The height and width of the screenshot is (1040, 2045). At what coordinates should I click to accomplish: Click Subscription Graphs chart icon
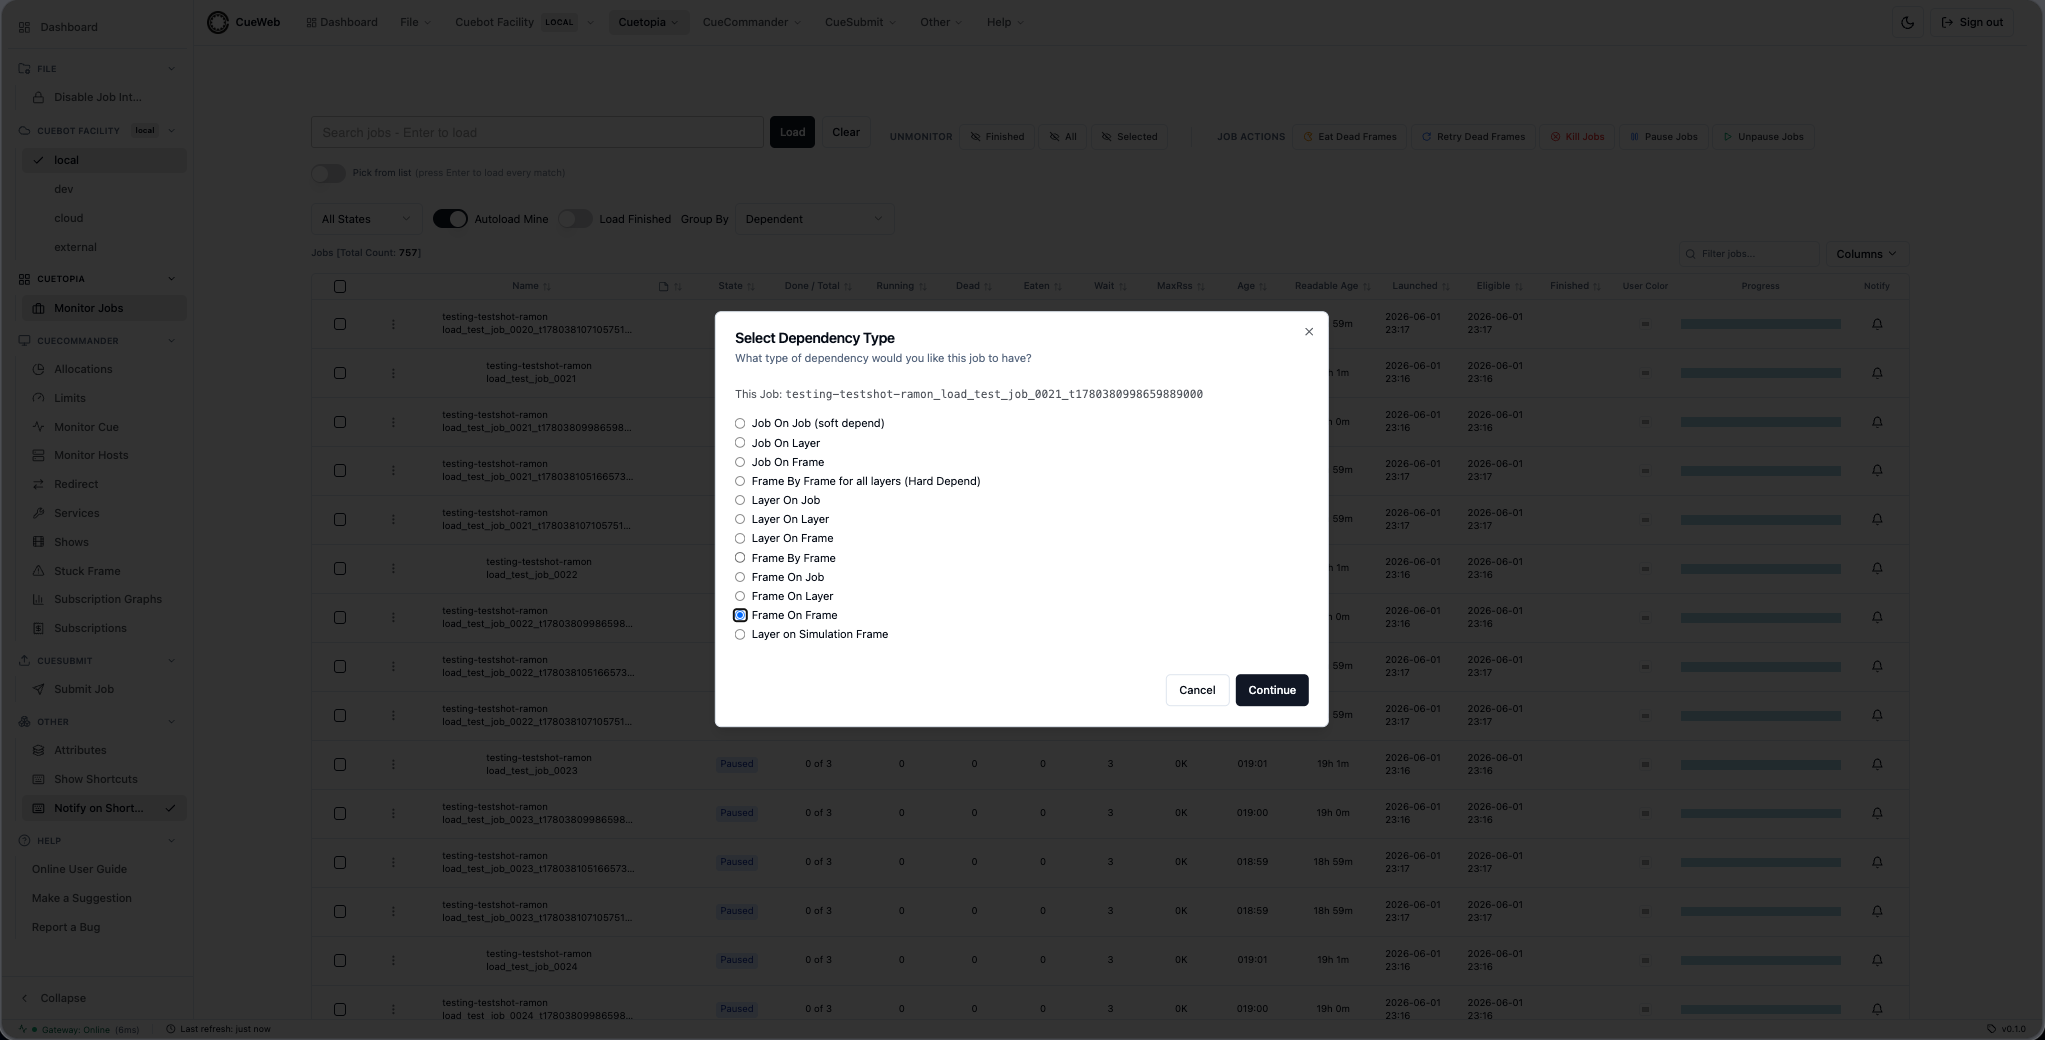point(38,600)
